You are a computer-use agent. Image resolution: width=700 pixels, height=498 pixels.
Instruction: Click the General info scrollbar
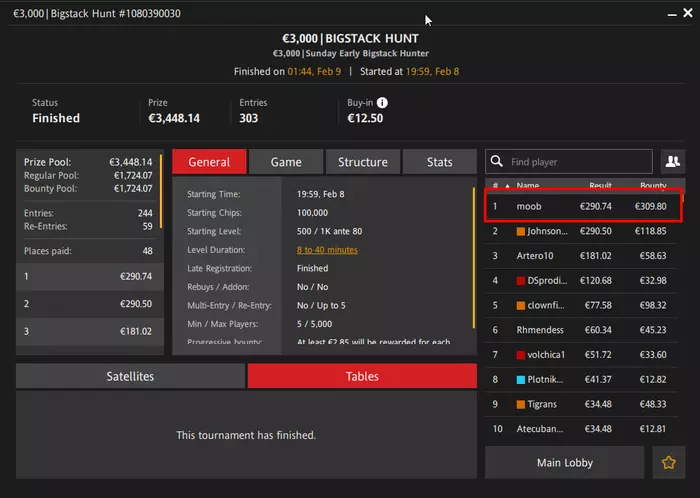(474, 258)
